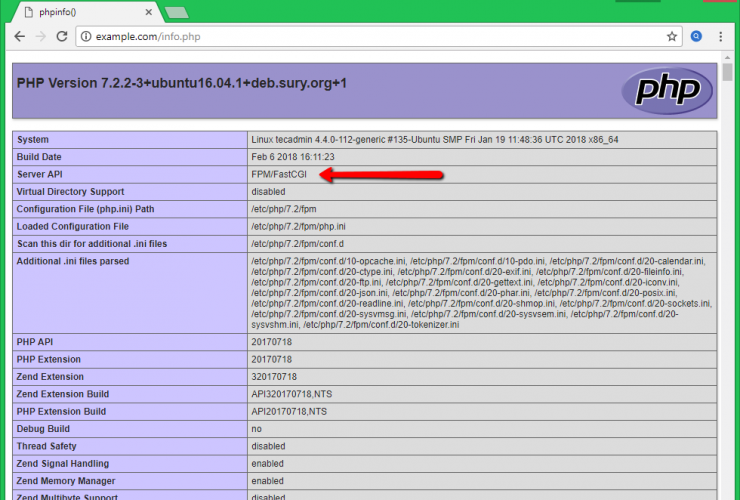Viewport: 740px width, 500px height.
Task: View site information icon in address bar
Action: 87,36
